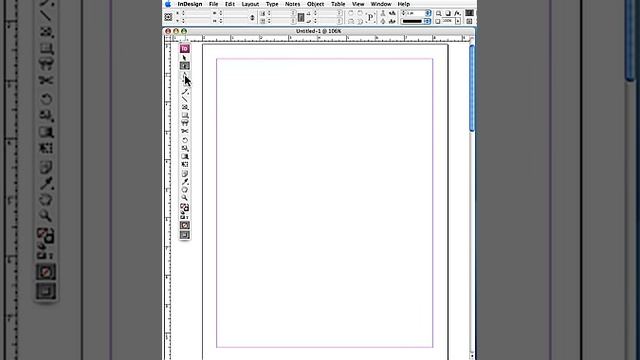Click the magnifier icon in control panel
Image resolution: width=640 pixels, height=360 pixels.
coord(439,13)
